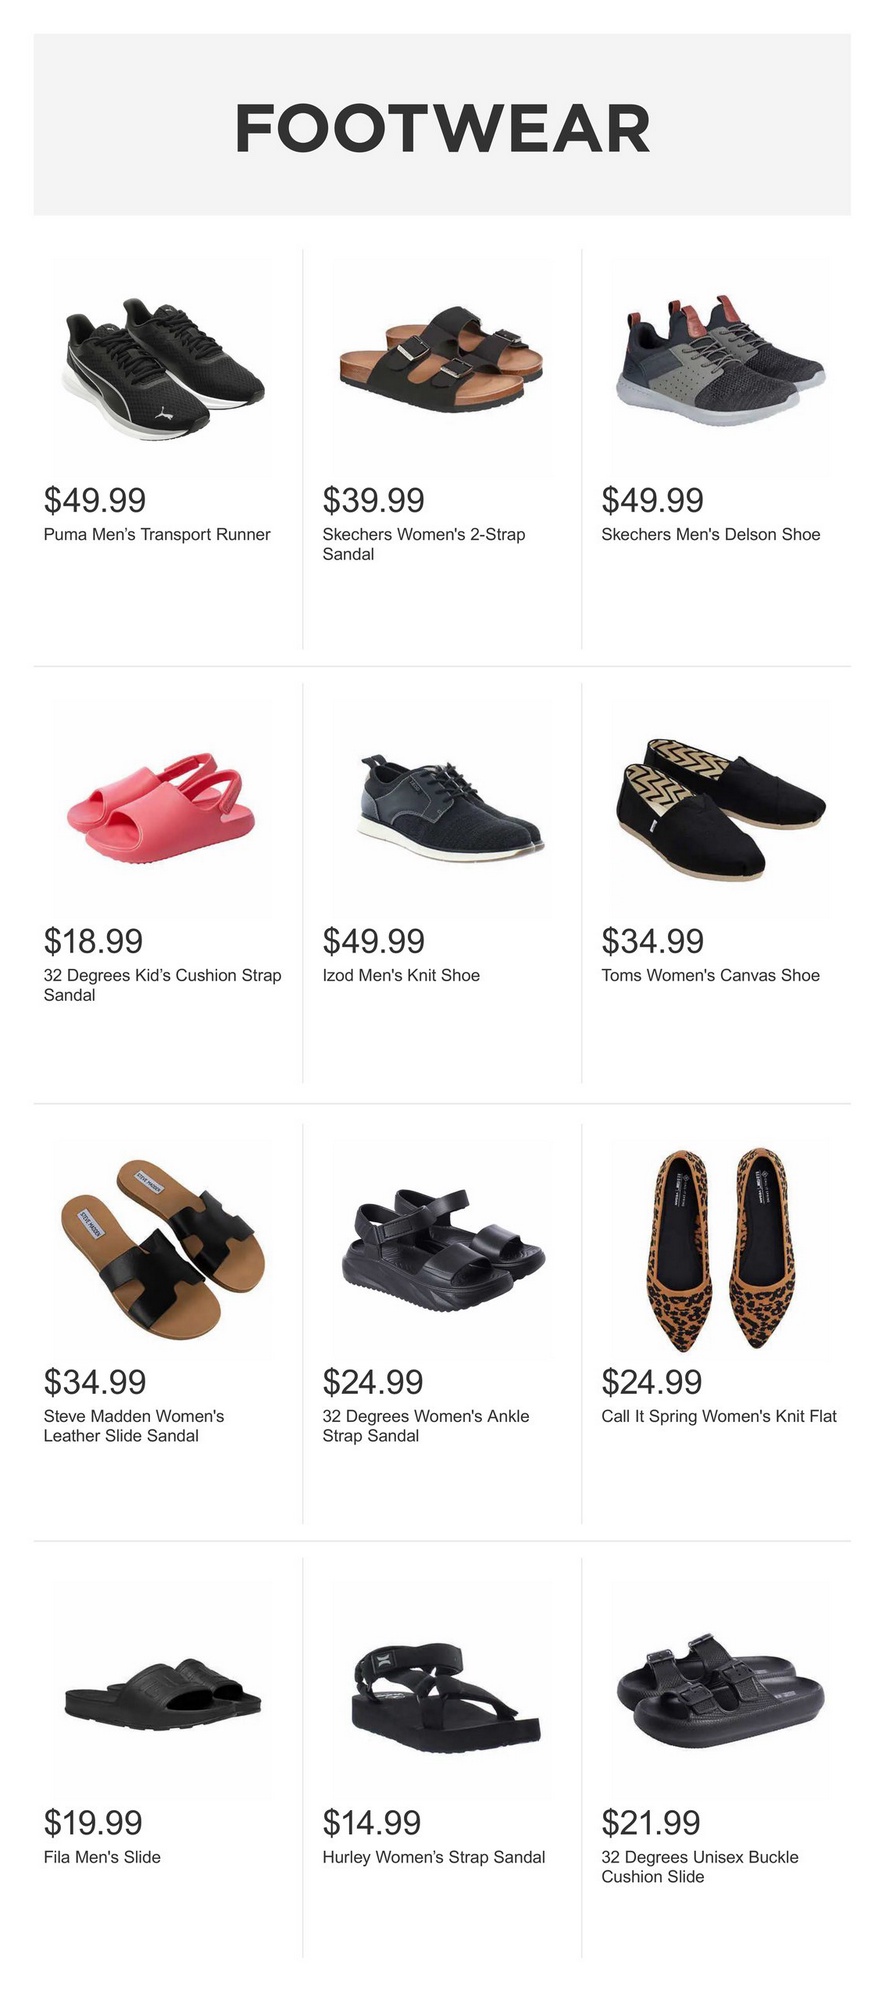Viewport: 885px width, 2000px height.
Task: Click the Puma Men's Transport Runner title
Action: tap(157, 535)
